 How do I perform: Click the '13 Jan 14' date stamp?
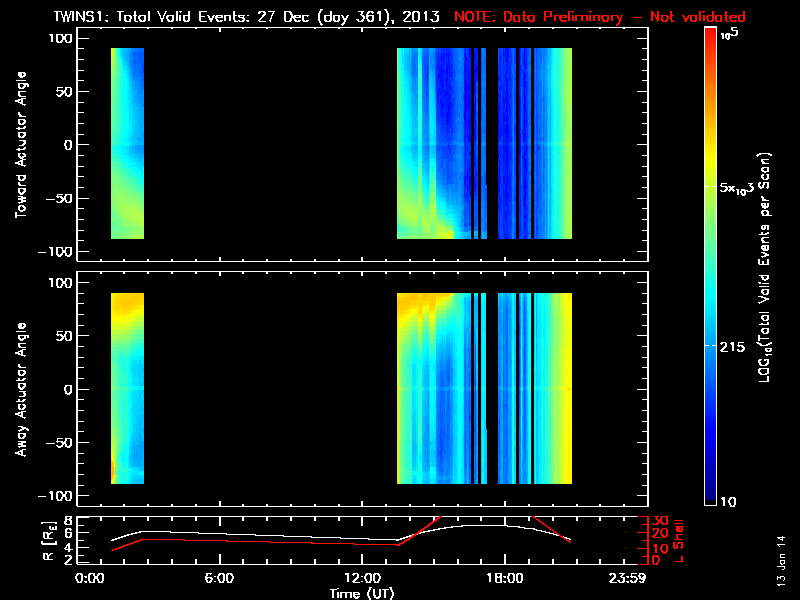781,561
